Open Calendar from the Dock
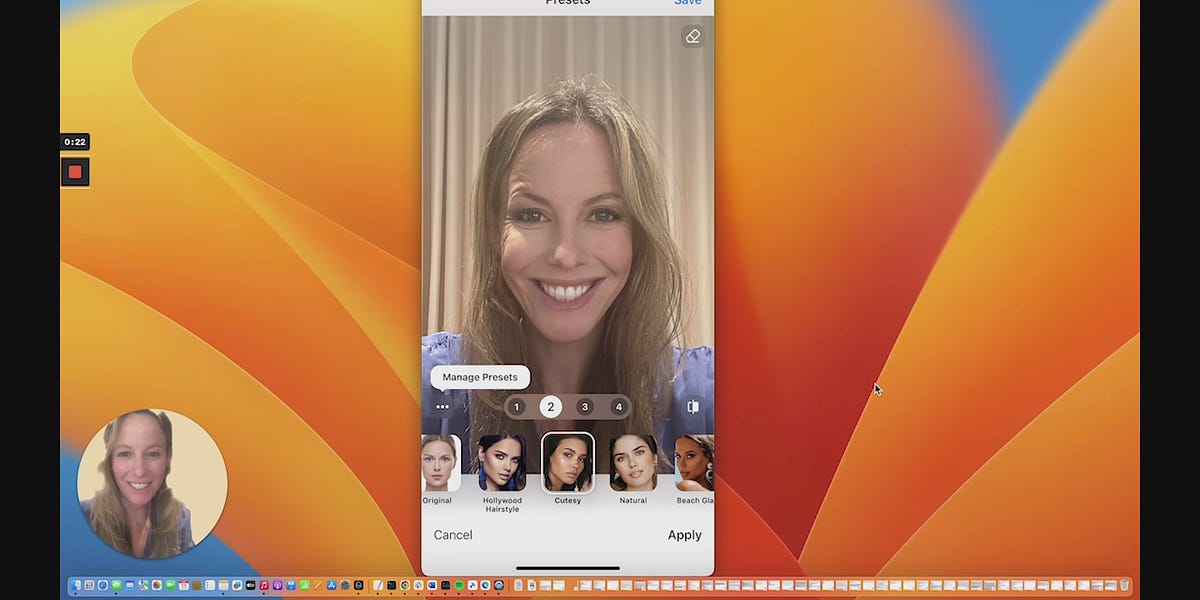The height and width of the screenshot is (600, 1200). [183, 585]
